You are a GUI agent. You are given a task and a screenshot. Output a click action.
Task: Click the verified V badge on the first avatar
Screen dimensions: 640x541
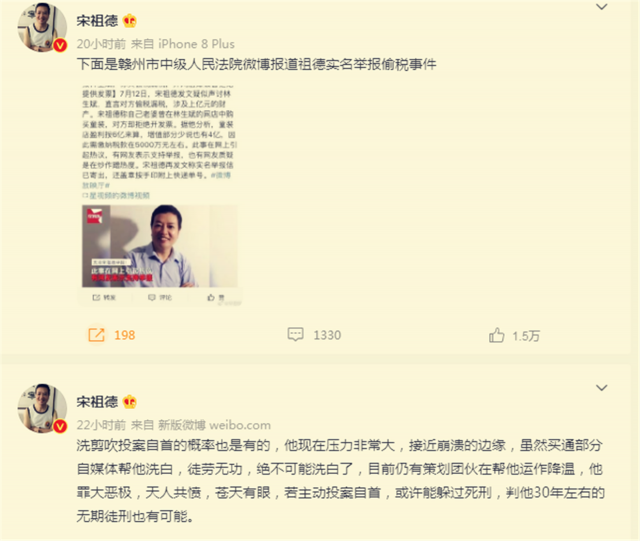coord(60,45)
